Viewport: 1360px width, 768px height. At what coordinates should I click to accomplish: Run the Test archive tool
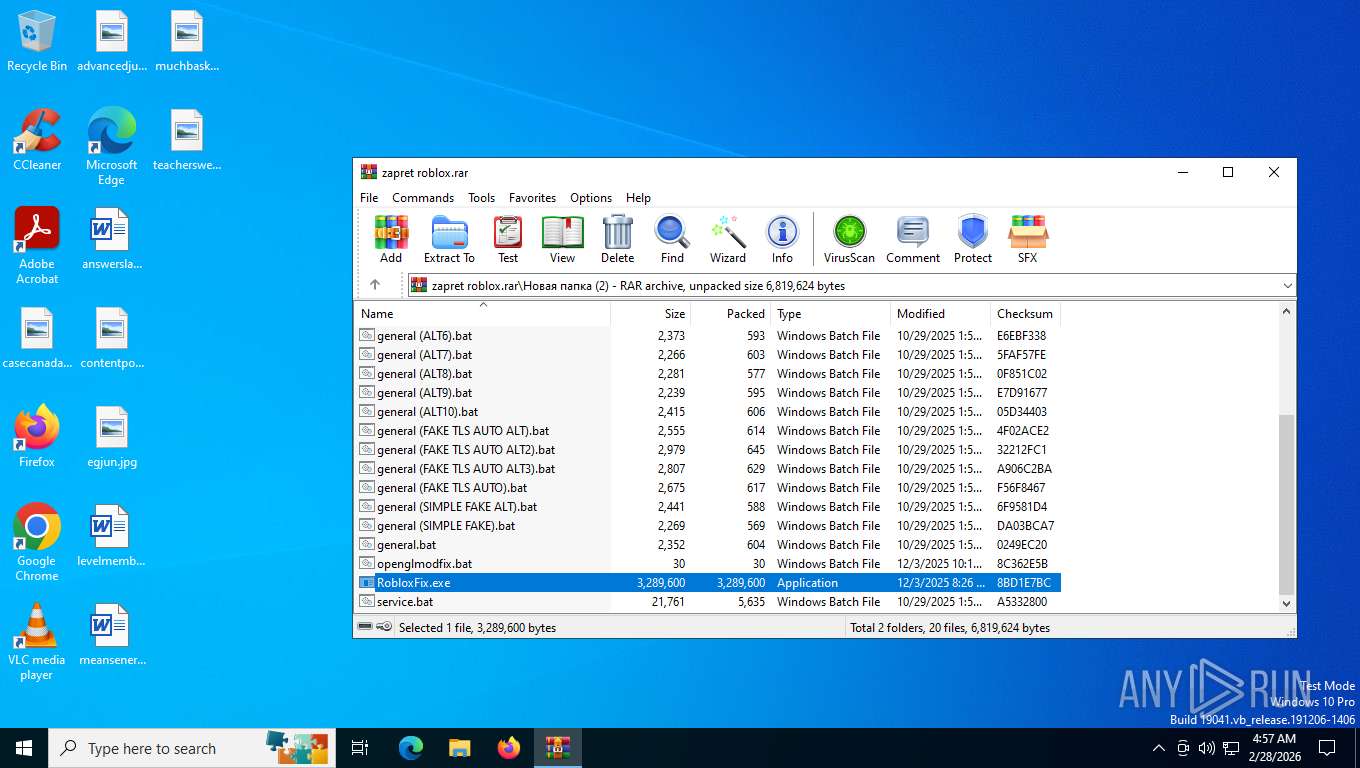click(508, 239)
